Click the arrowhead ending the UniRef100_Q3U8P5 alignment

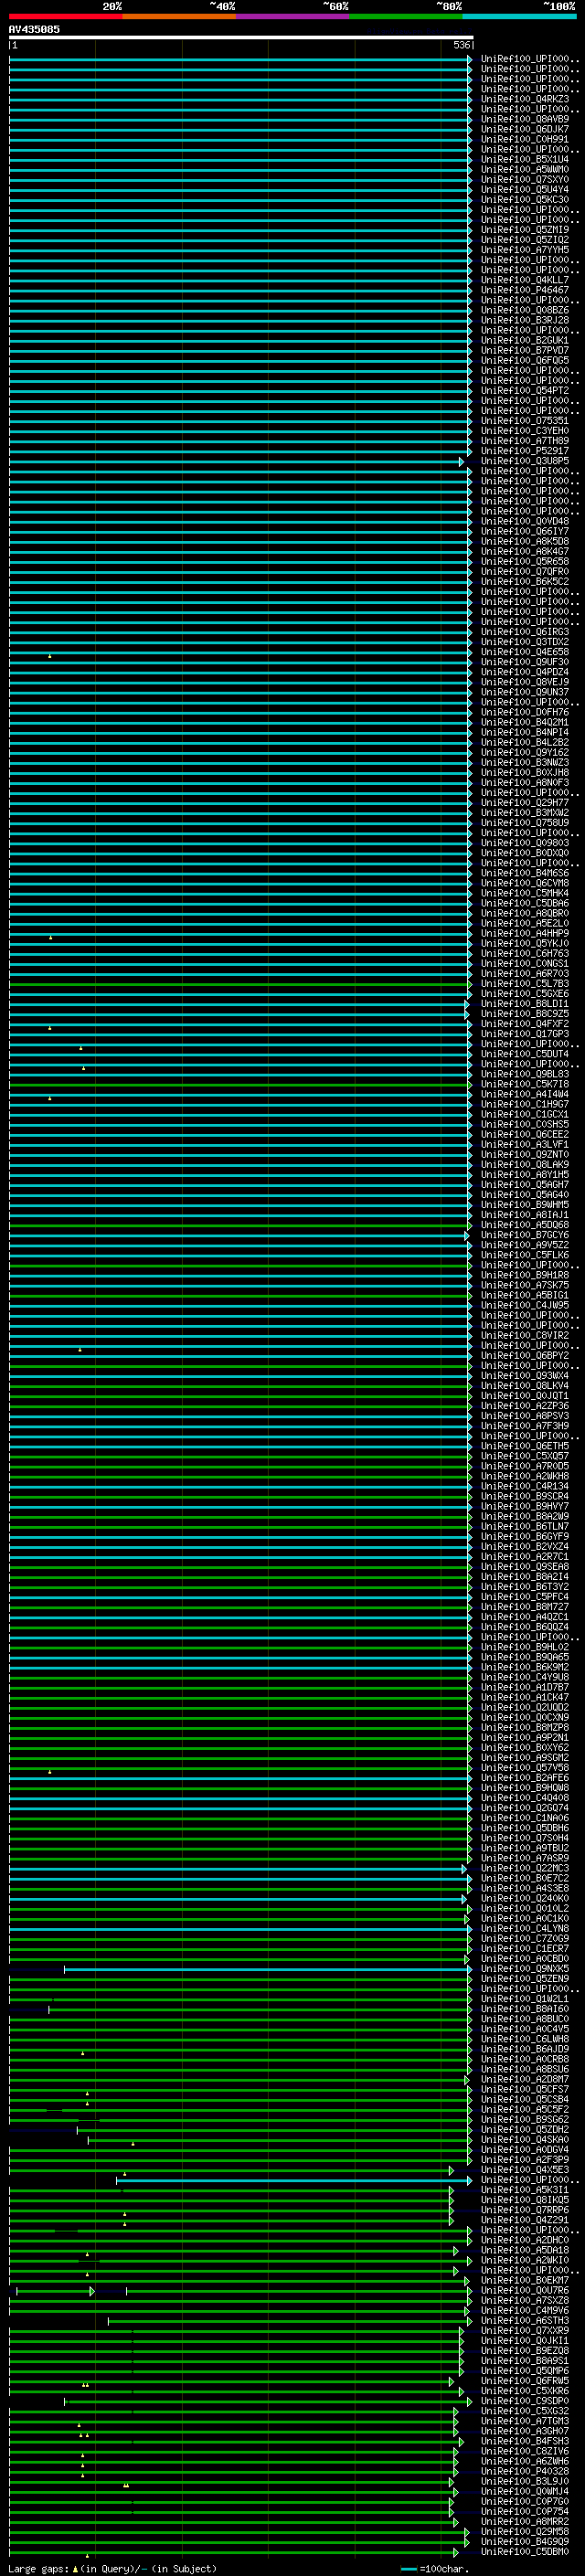461,461
